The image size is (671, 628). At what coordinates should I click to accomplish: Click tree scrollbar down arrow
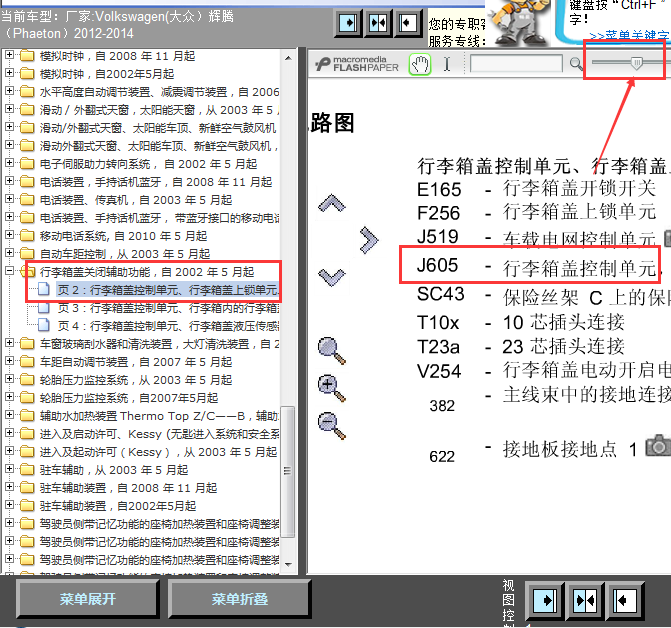tap(288, 565)
